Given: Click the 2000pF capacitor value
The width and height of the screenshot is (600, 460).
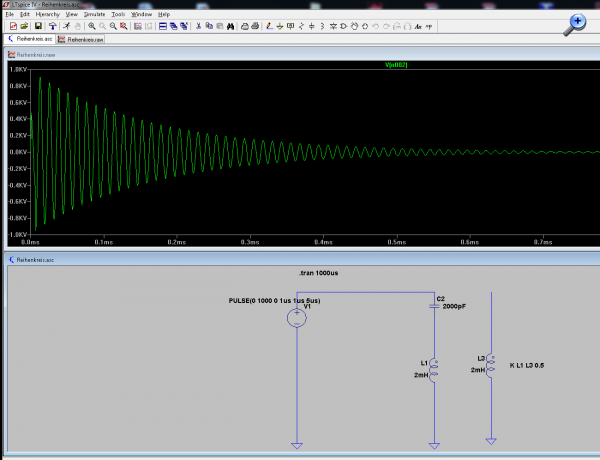Looking at the screenshot, I should click(454, 307).
